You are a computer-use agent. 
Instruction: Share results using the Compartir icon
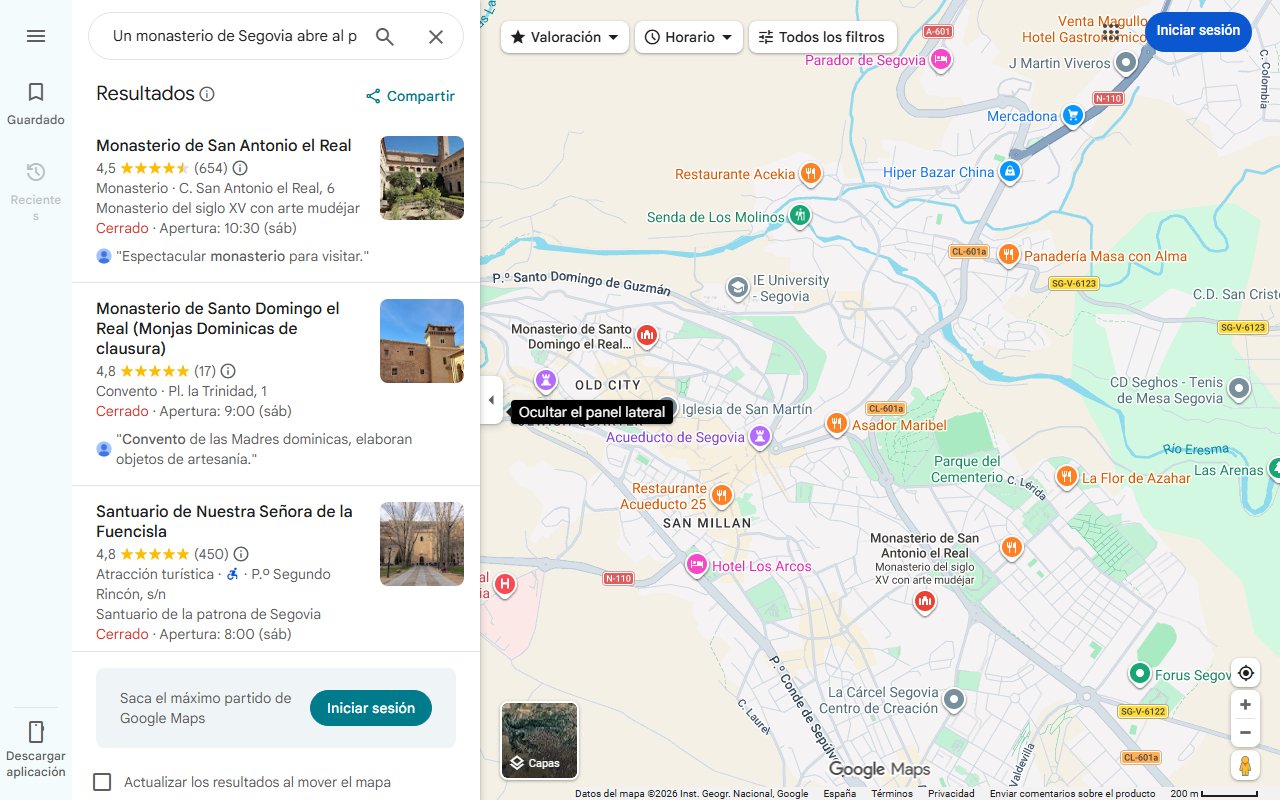(374, 96)
